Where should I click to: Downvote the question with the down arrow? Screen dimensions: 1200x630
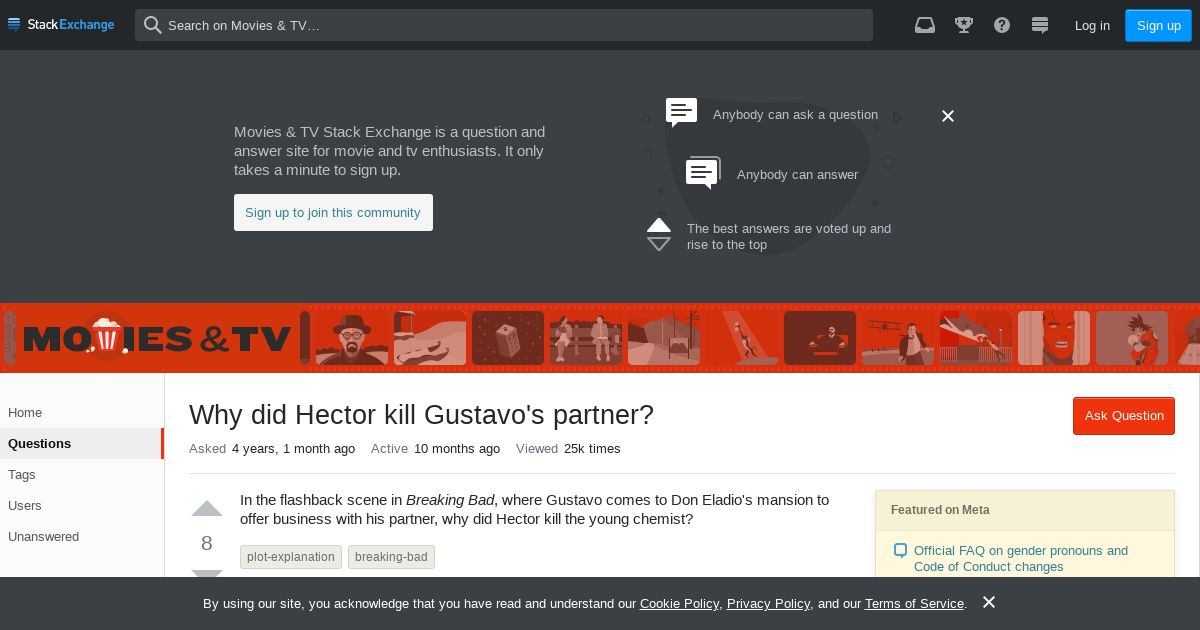[x=207, y=574]
